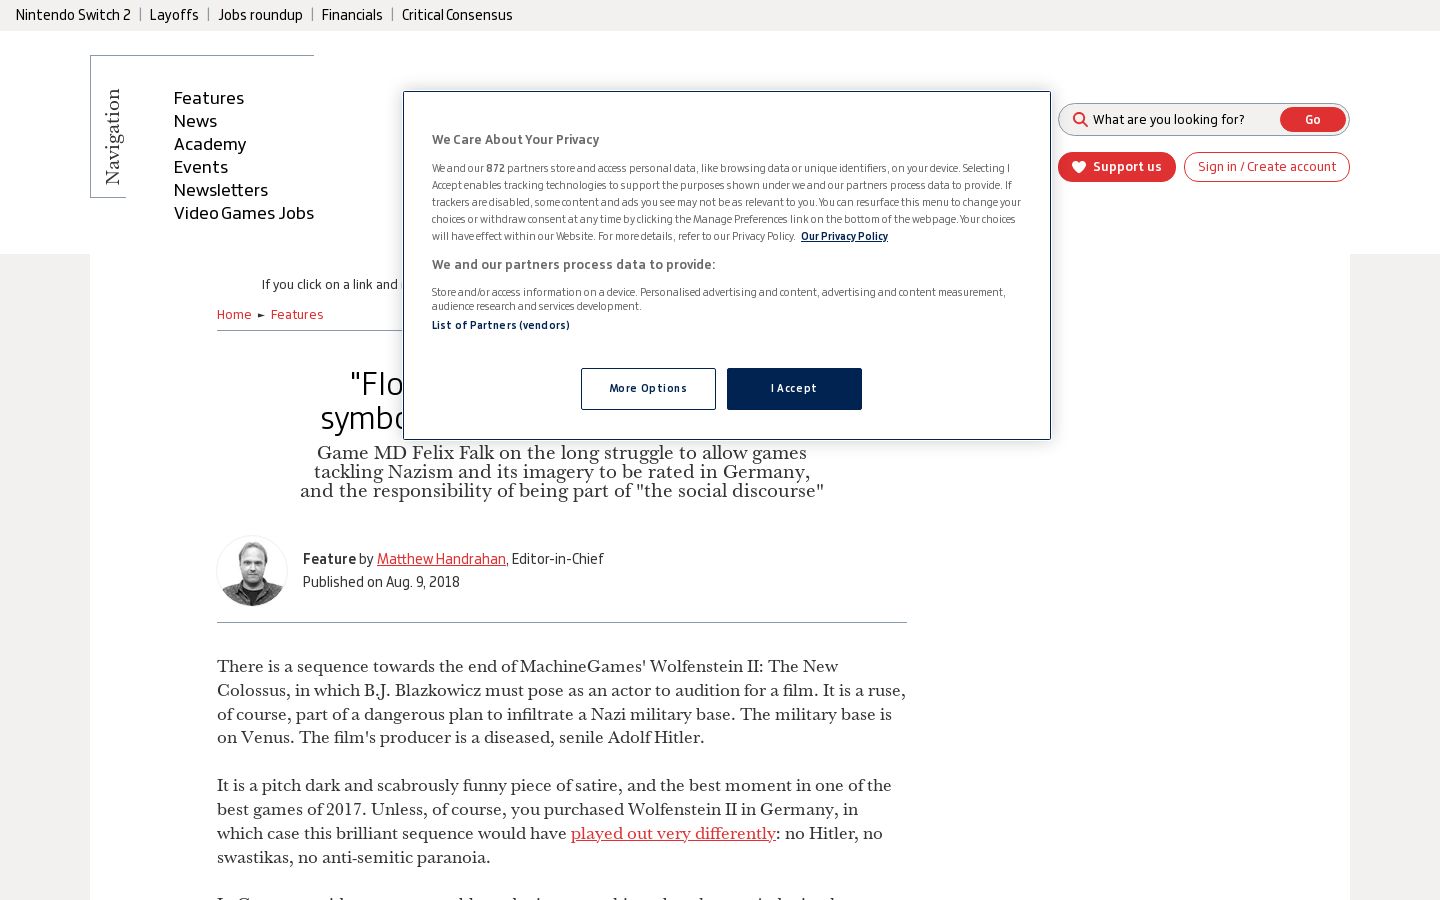Open the Financials topic link
The image size is (1440, 900).
(352, 15)
